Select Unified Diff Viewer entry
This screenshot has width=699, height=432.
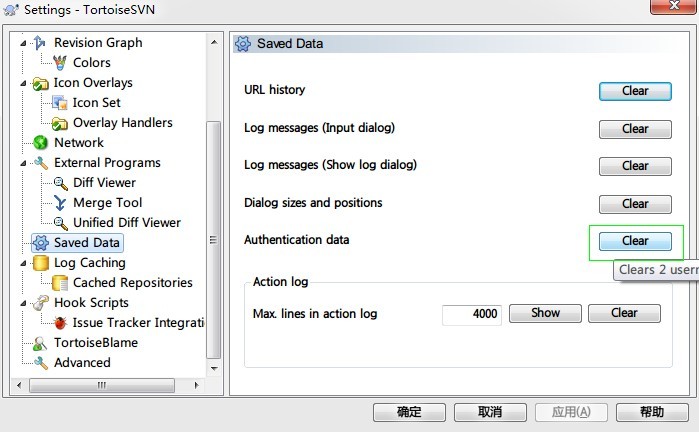pyautogui.click(x=127, y=222)
